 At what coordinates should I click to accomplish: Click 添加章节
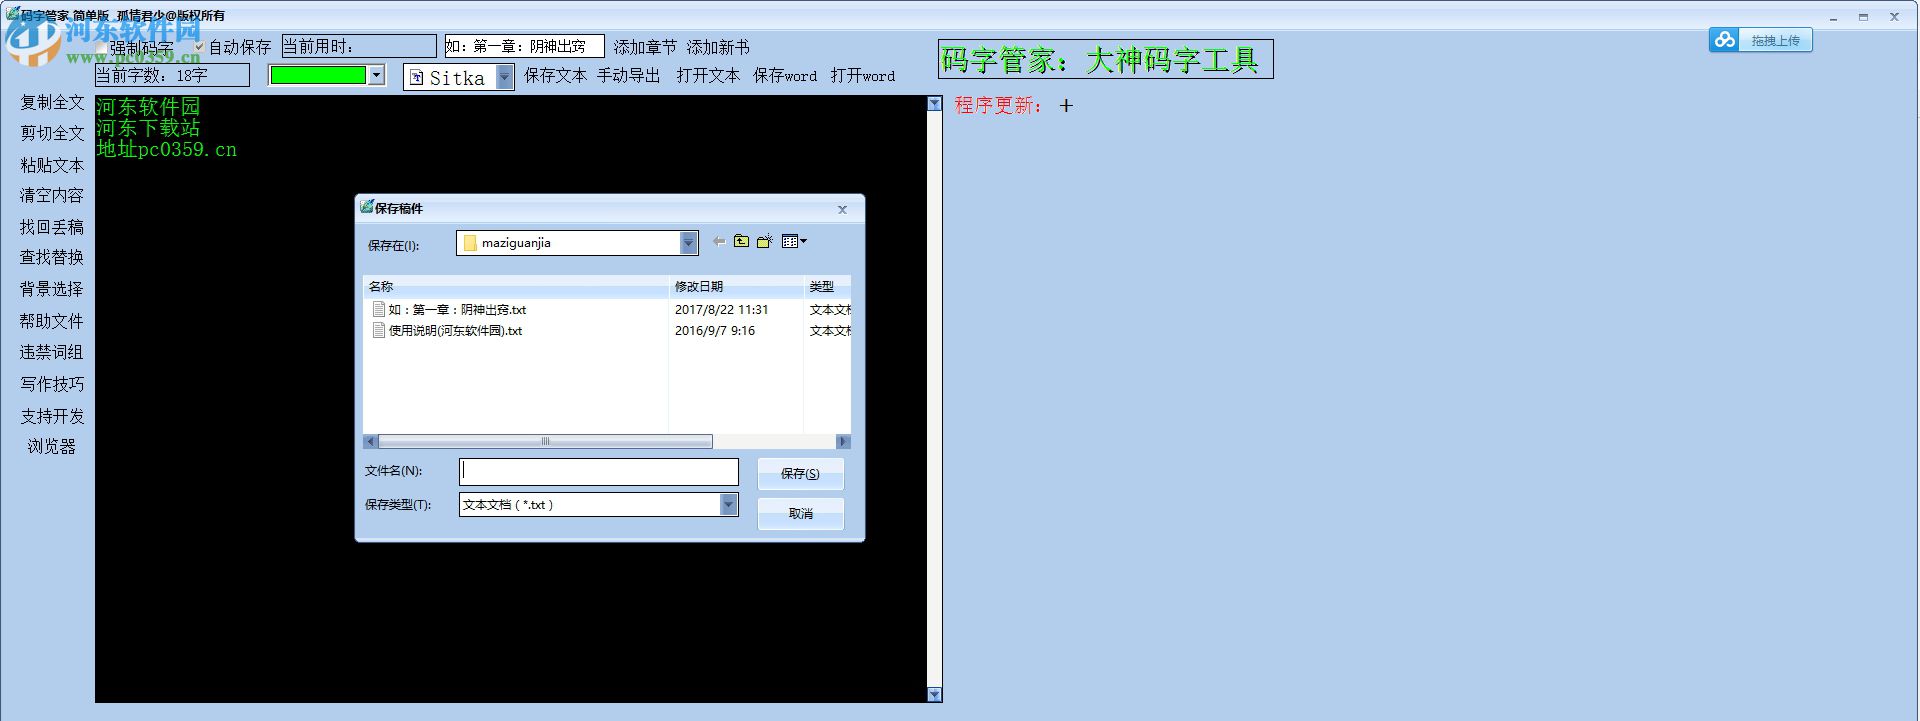(645, 47)
